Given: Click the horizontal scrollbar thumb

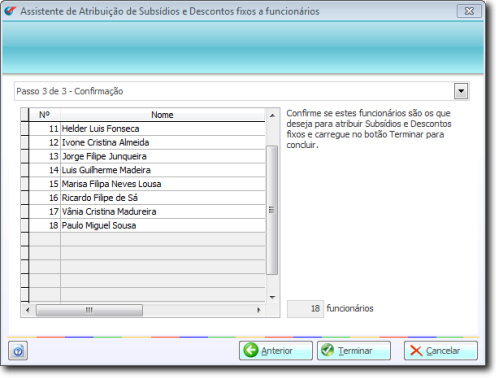Looking at the screenshot, I should 89,310.
